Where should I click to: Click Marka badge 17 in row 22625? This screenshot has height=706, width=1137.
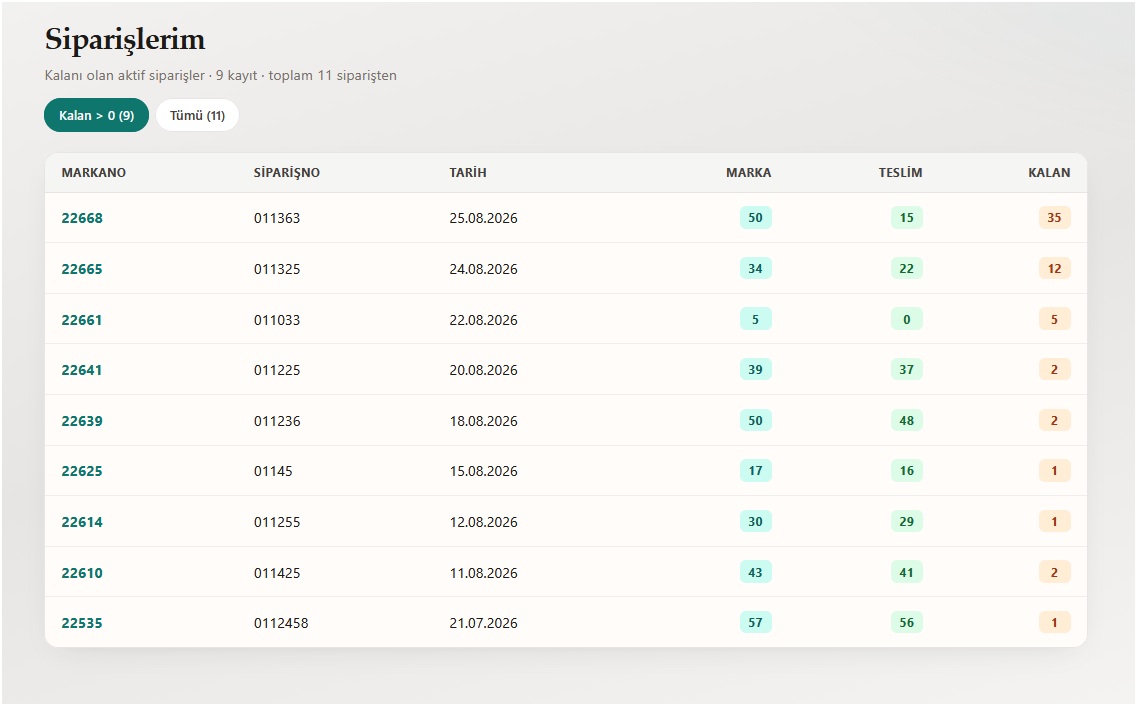coord(756,470)
